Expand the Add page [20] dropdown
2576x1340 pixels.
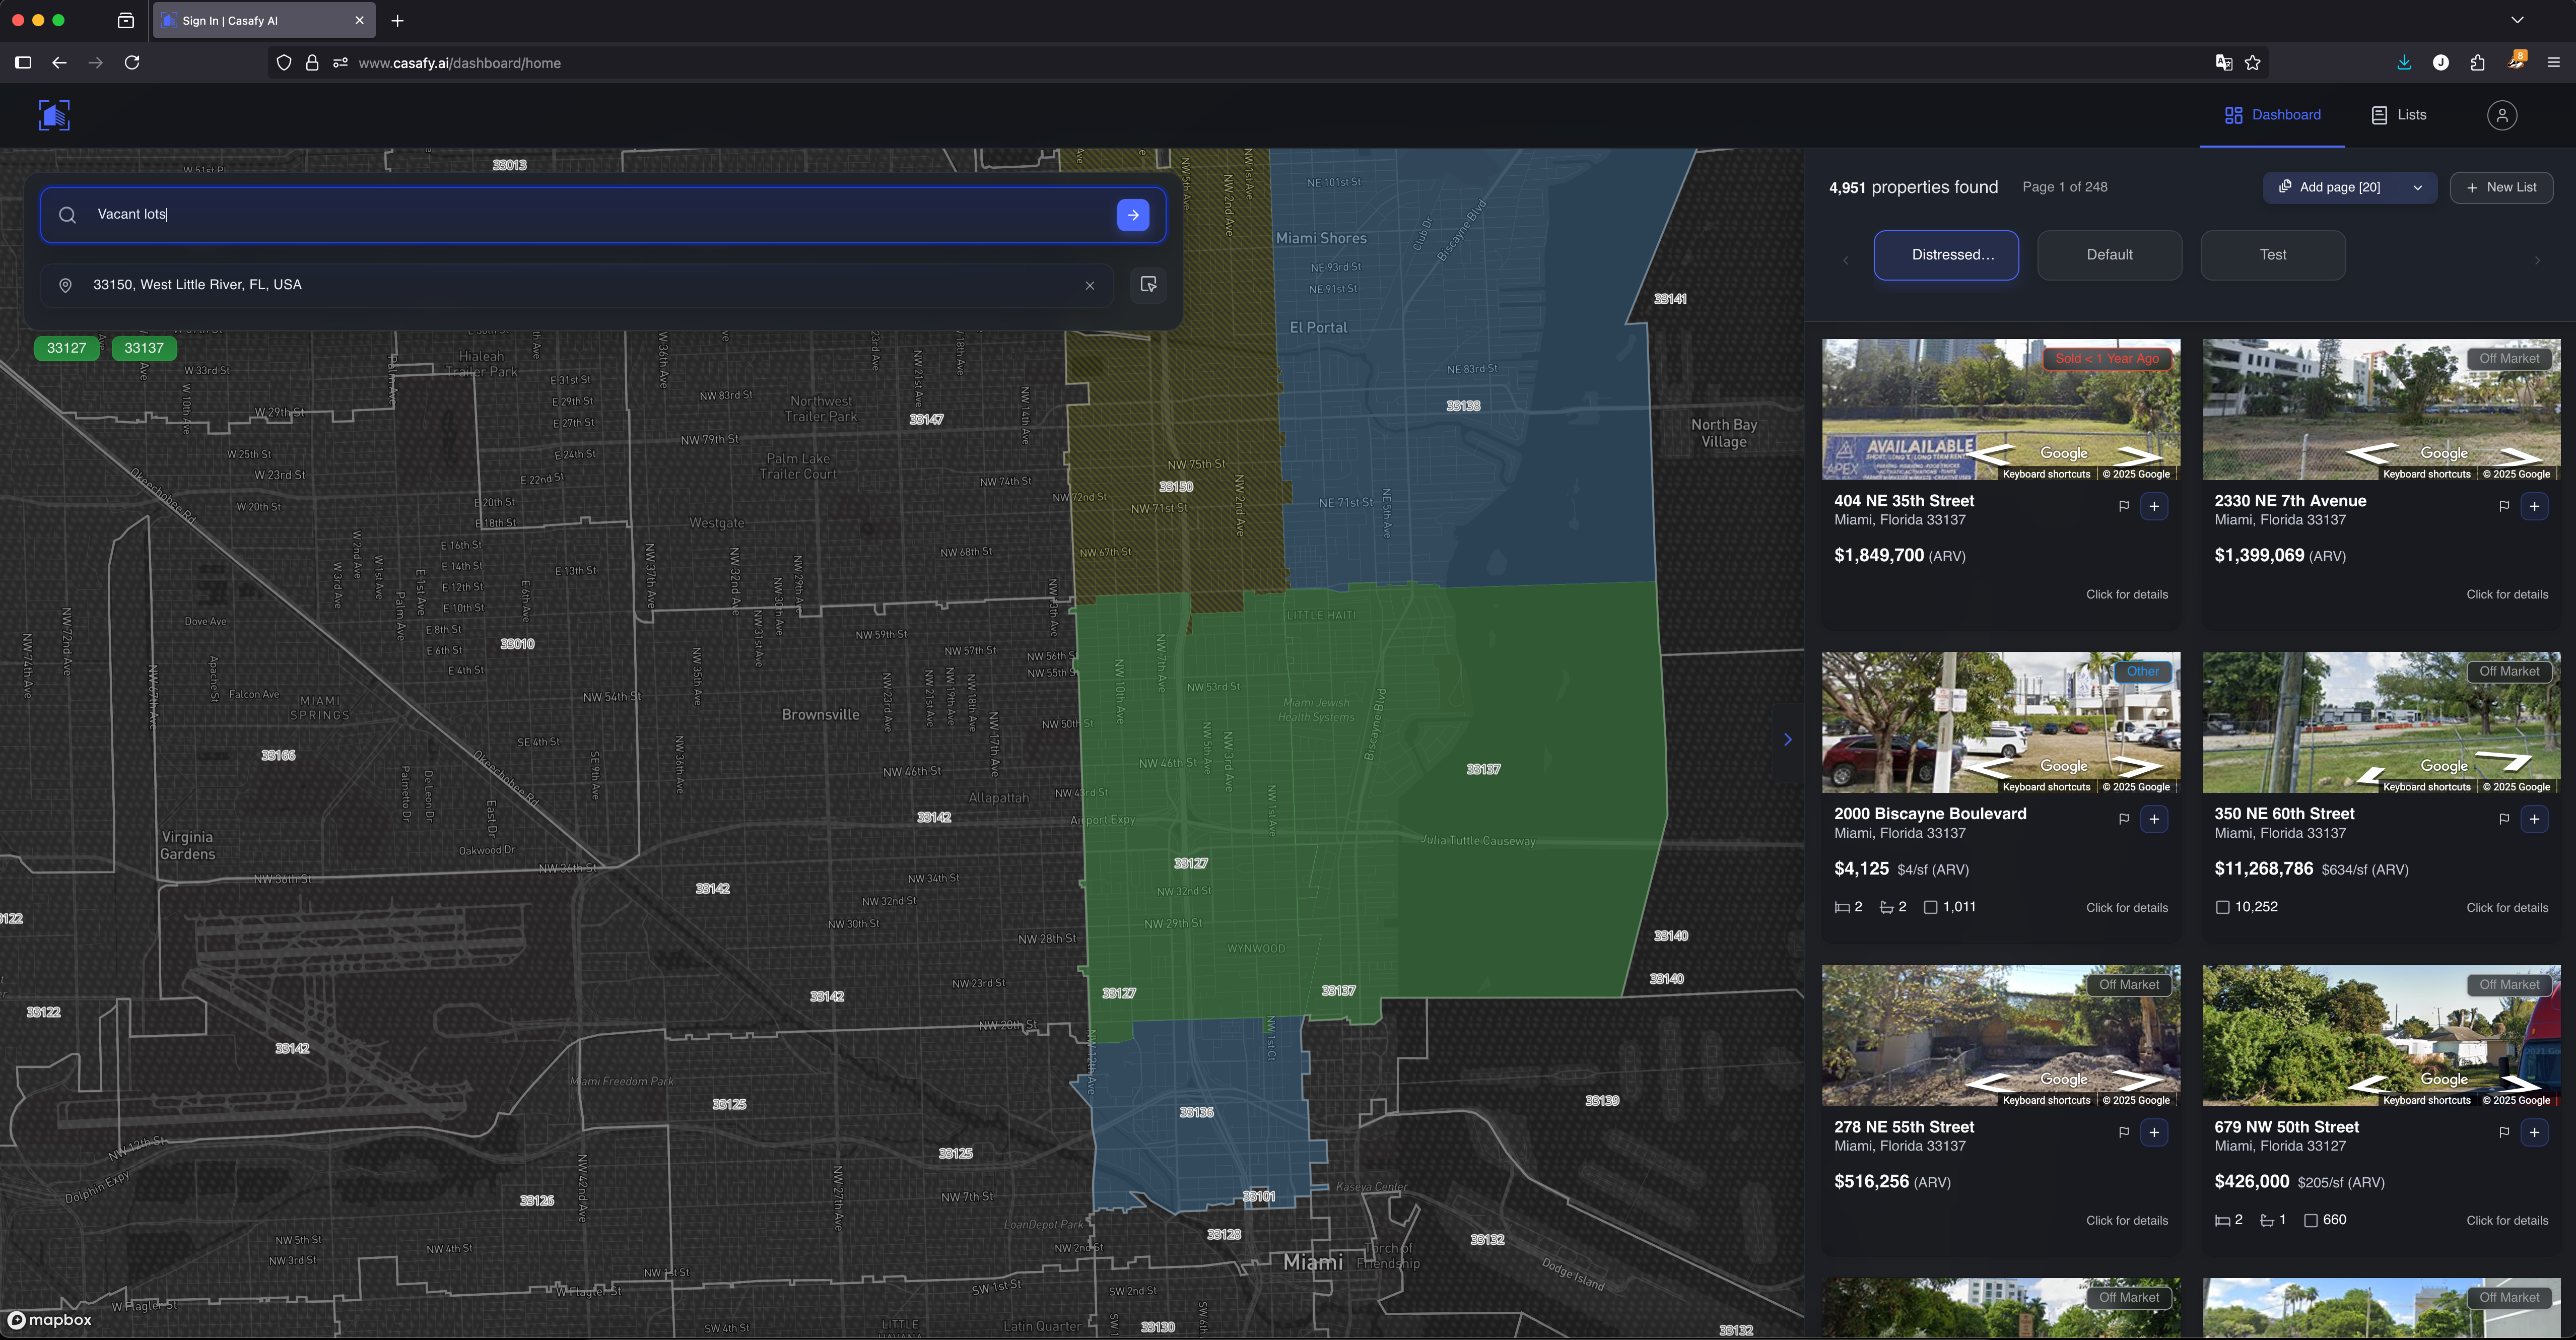coord(2417,188)
